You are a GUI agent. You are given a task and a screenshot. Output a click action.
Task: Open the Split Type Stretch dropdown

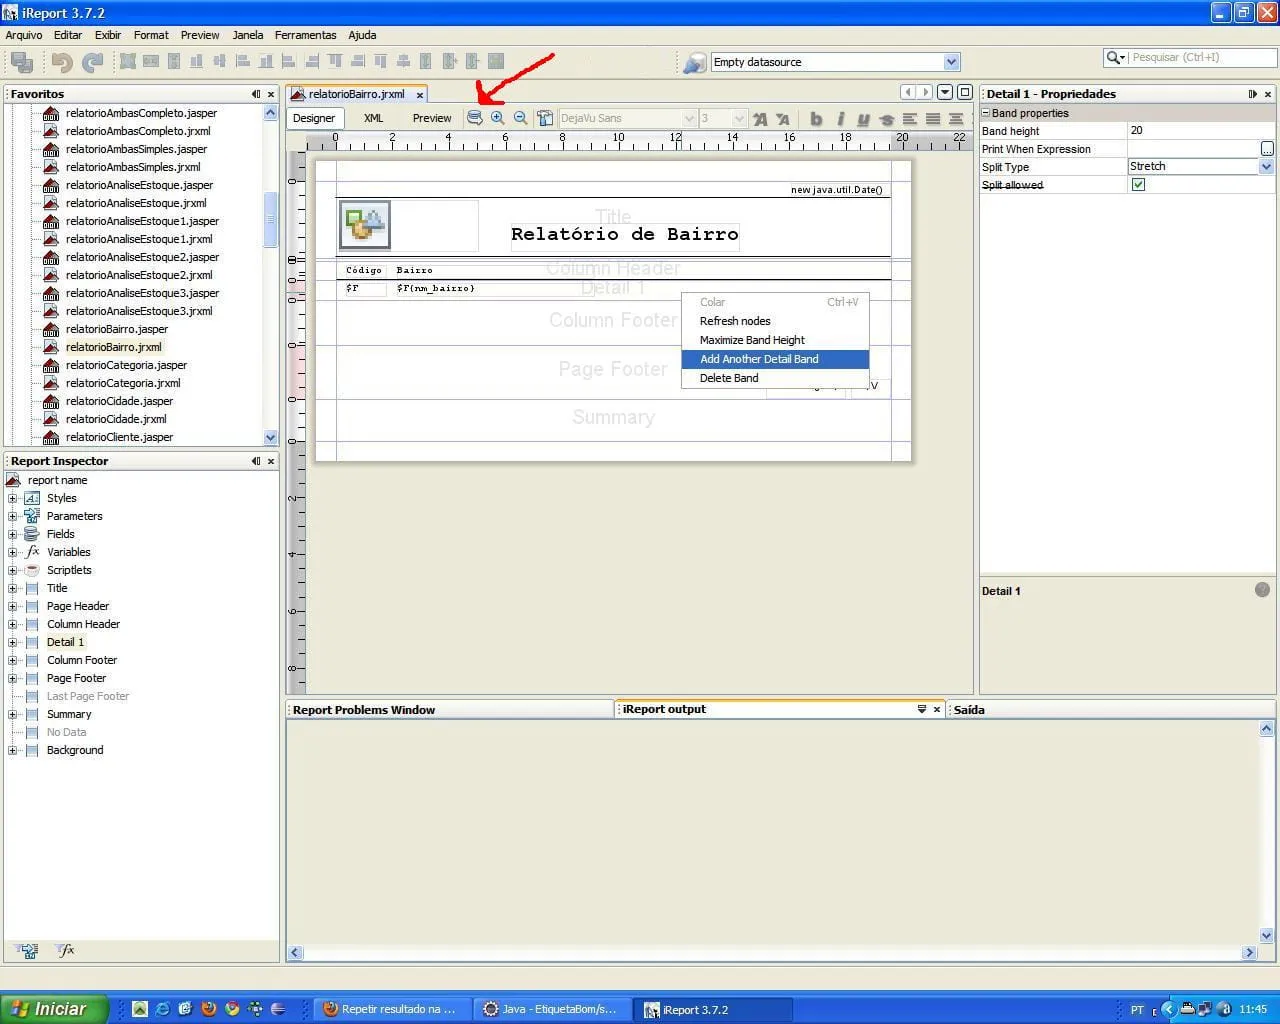coord(1266,167)
